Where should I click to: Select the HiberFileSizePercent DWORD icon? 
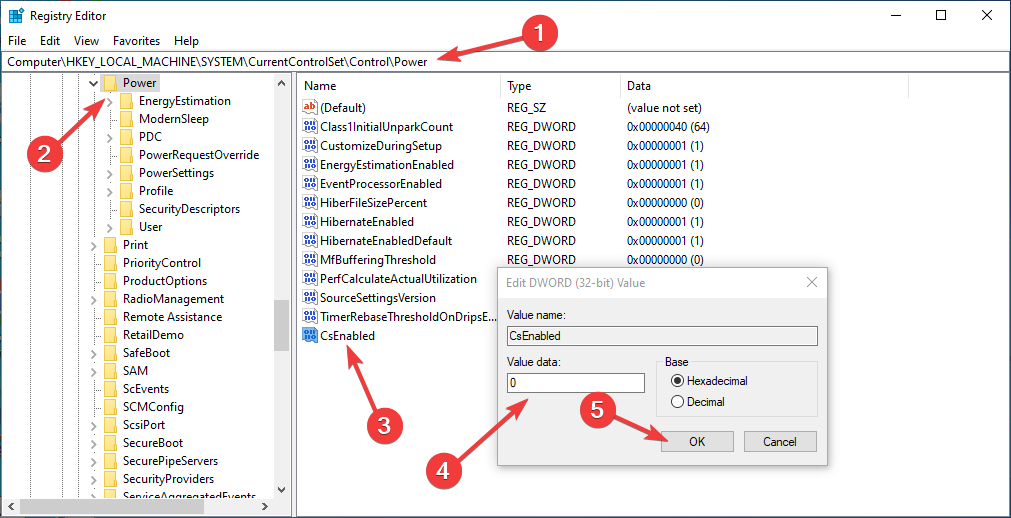[310, 203]
